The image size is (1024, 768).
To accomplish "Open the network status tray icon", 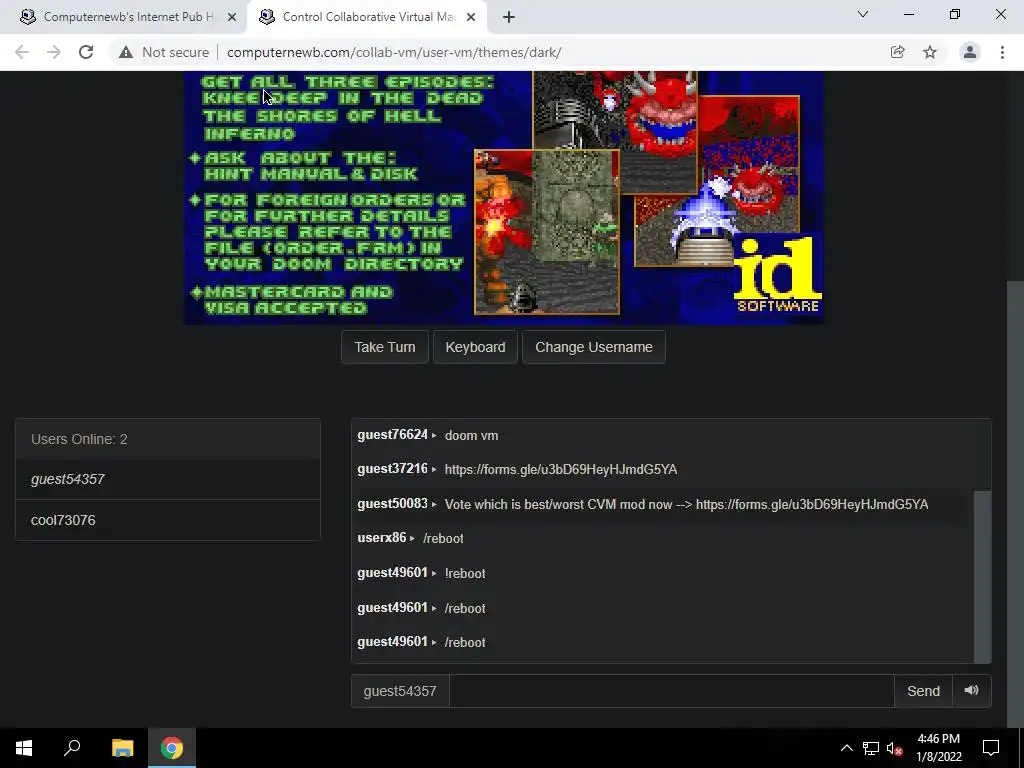I will [871, 748].
